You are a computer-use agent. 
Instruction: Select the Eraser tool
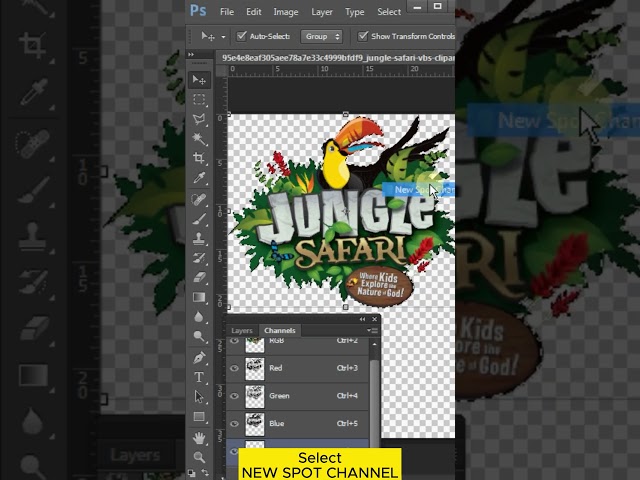tap(199, 278)
